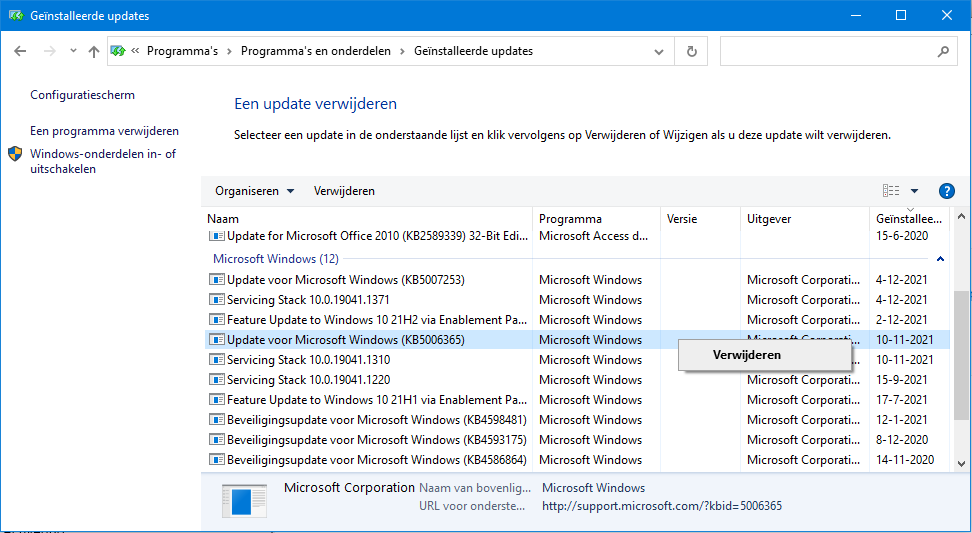
Task: Sort by the Versie column header
Action: [700, 219]
